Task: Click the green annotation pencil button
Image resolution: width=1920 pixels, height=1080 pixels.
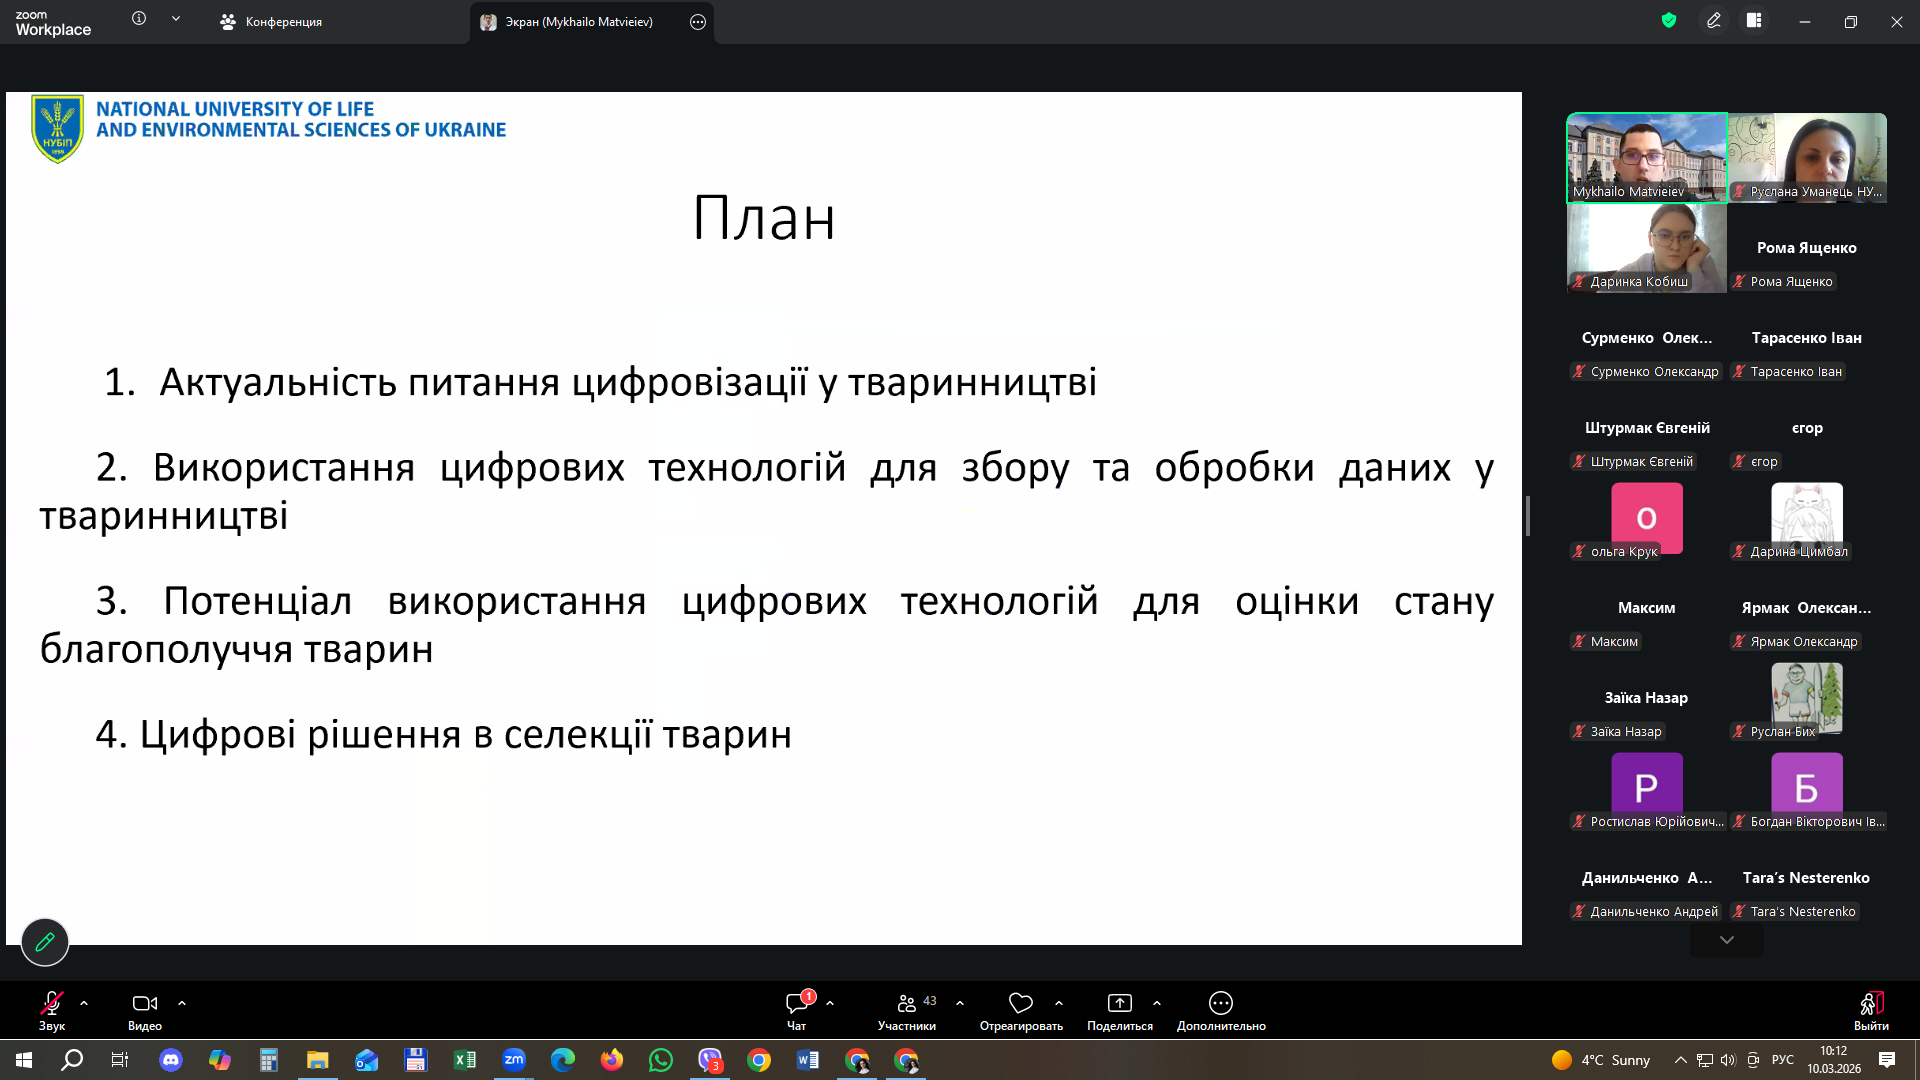Action: pos(45,942)
